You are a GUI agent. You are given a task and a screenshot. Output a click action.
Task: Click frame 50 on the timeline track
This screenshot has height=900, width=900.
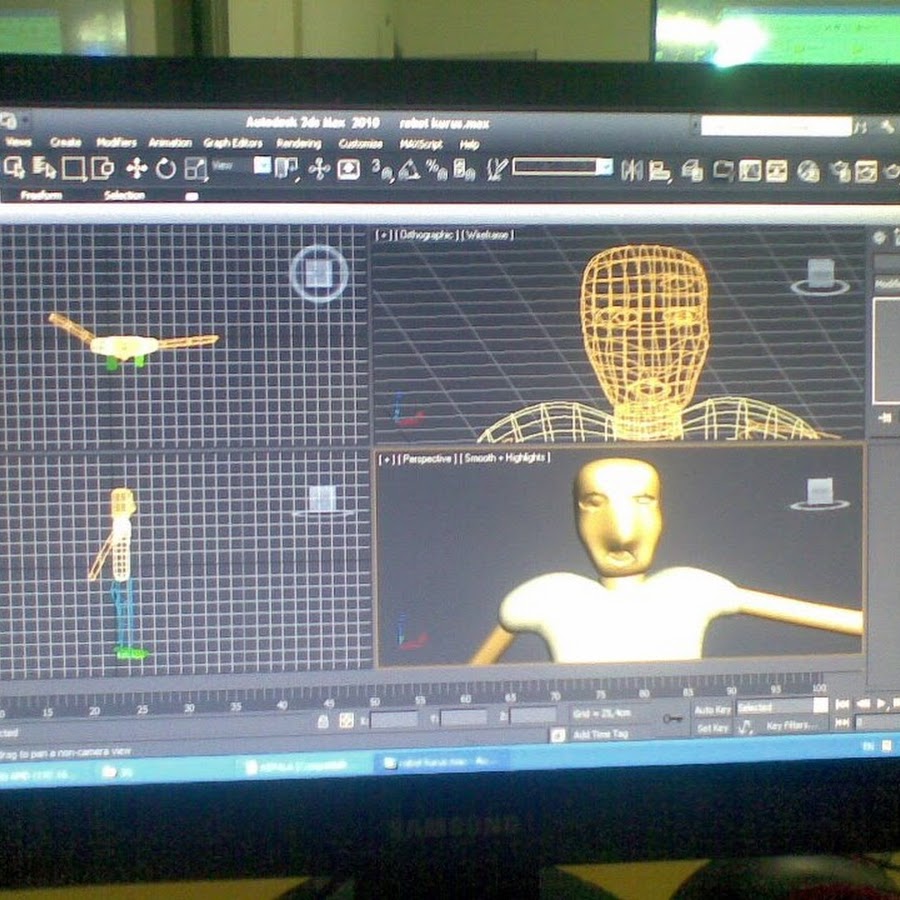374,704
